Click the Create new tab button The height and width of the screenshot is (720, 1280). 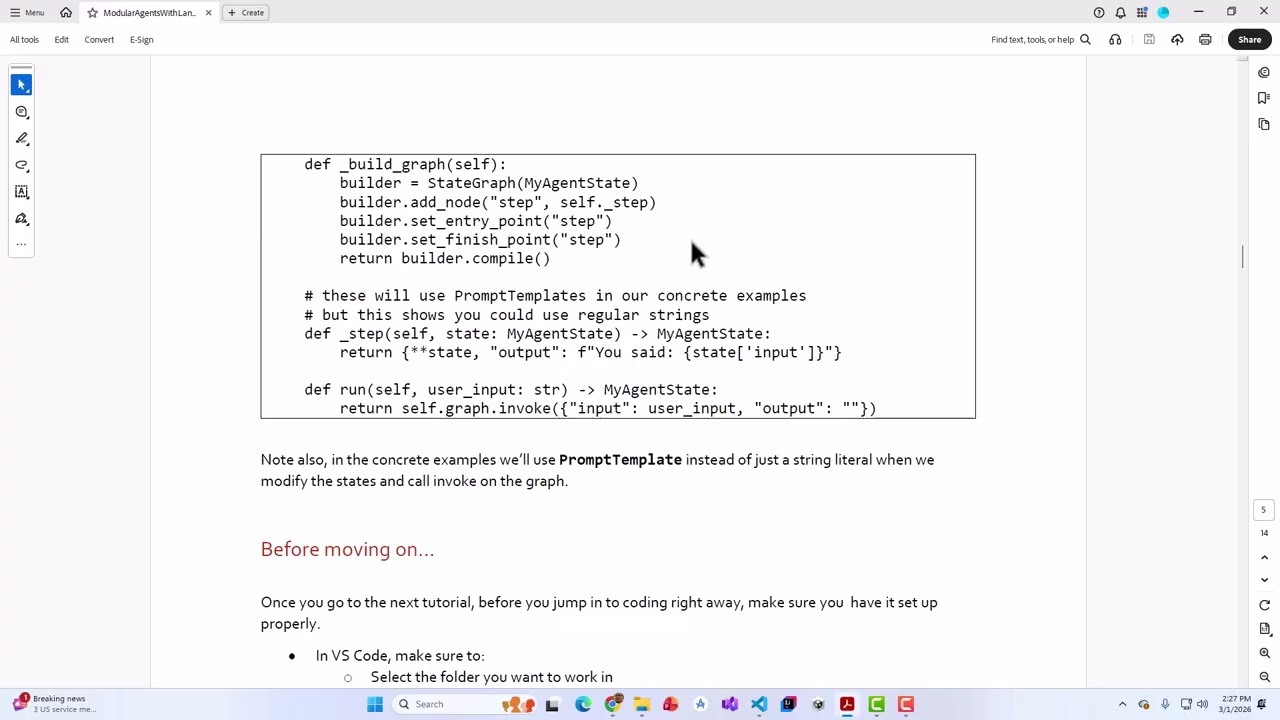point(246,13)
